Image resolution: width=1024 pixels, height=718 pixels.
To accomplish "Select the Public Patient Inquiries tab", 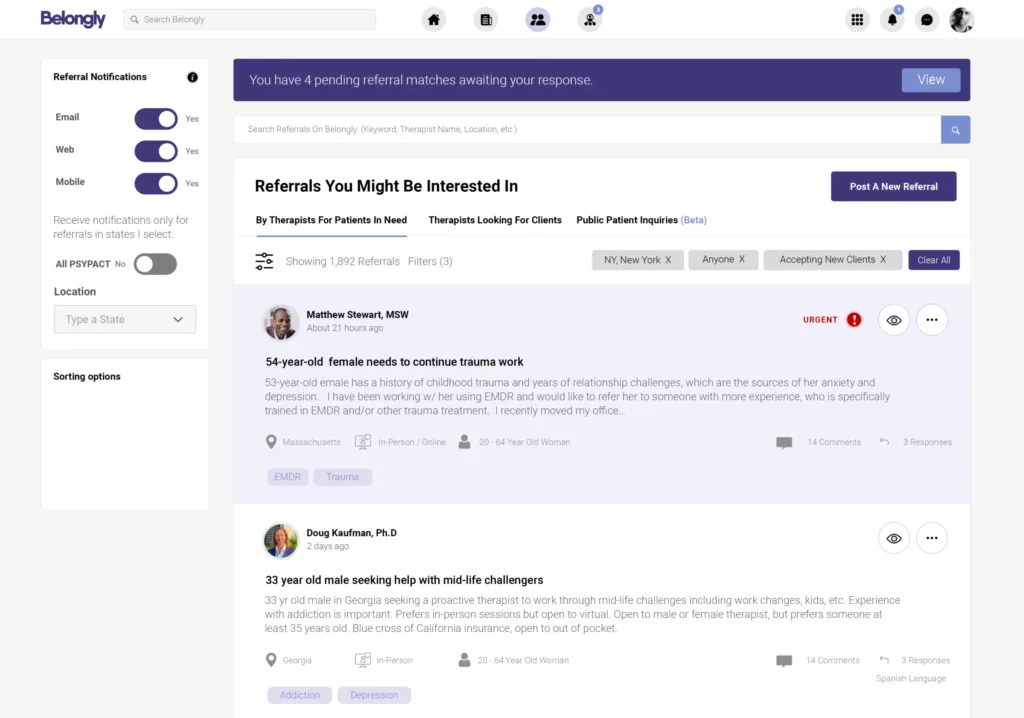I will (x=641, y=220).
